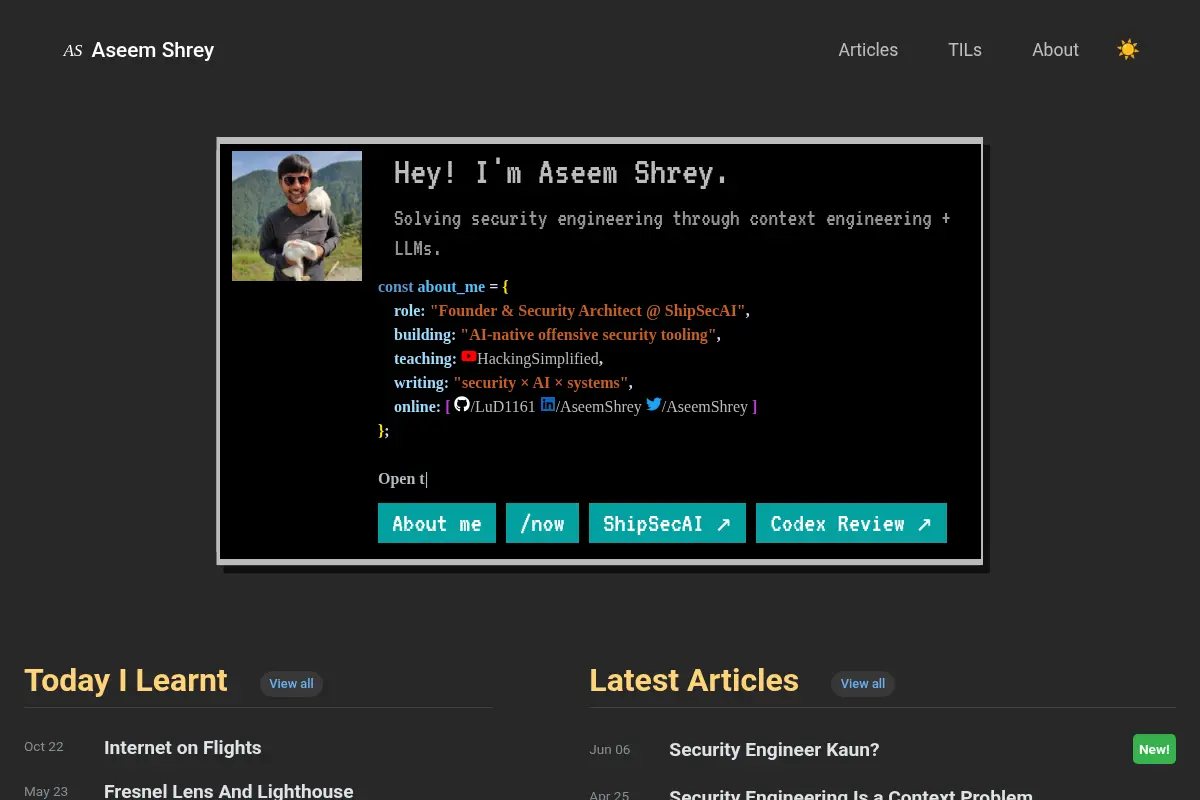Click the New! badge
This screenshot has height=800, width=1200.
(1154, 749)
